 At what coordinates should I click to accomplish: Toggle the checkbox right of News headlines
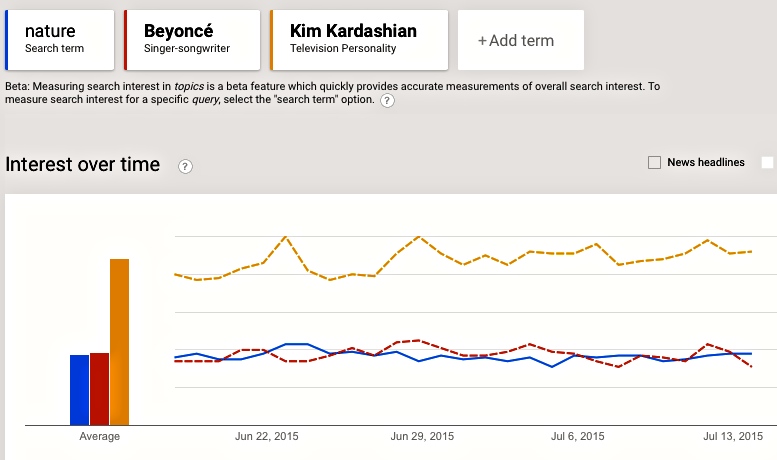coord(768,162)
